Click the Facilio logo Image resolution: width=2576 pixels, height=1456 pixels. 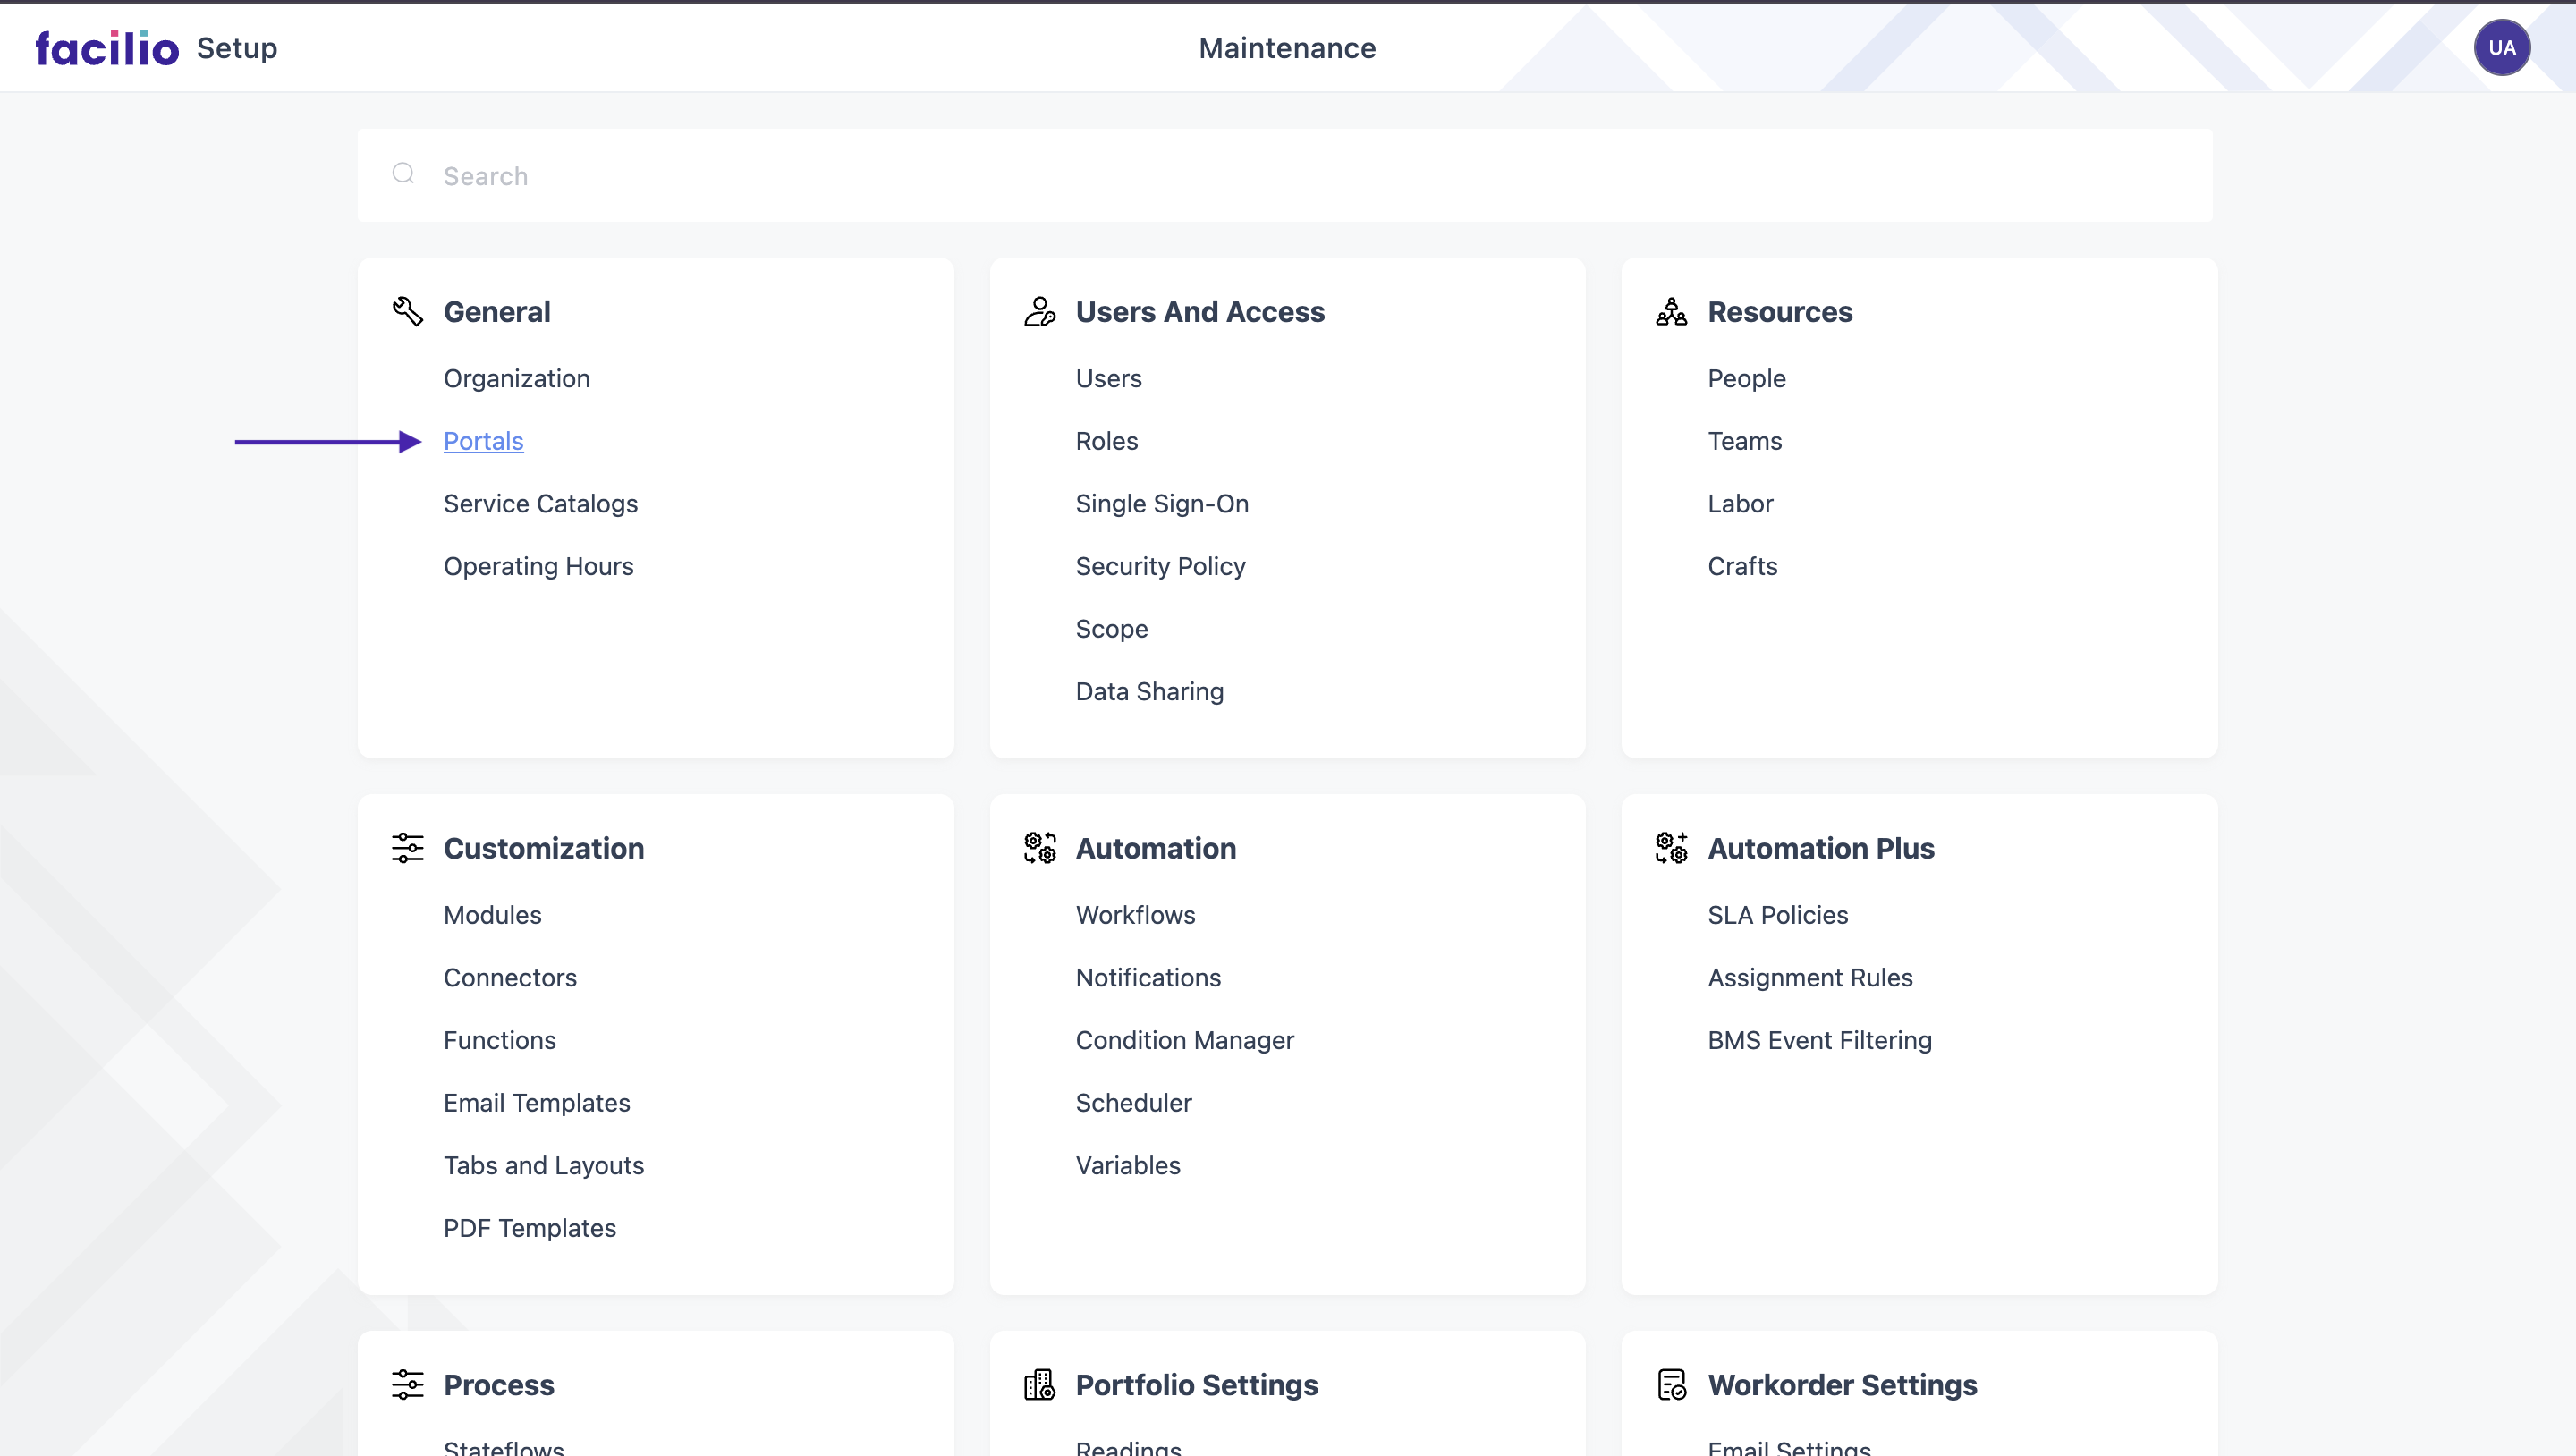click(107, 48)
